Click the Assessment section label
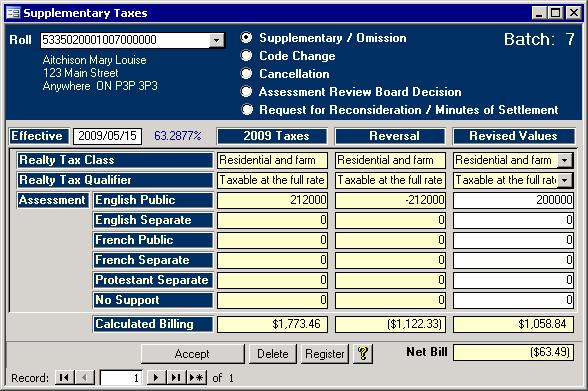The image size is (588, 391). click(52, 200)
